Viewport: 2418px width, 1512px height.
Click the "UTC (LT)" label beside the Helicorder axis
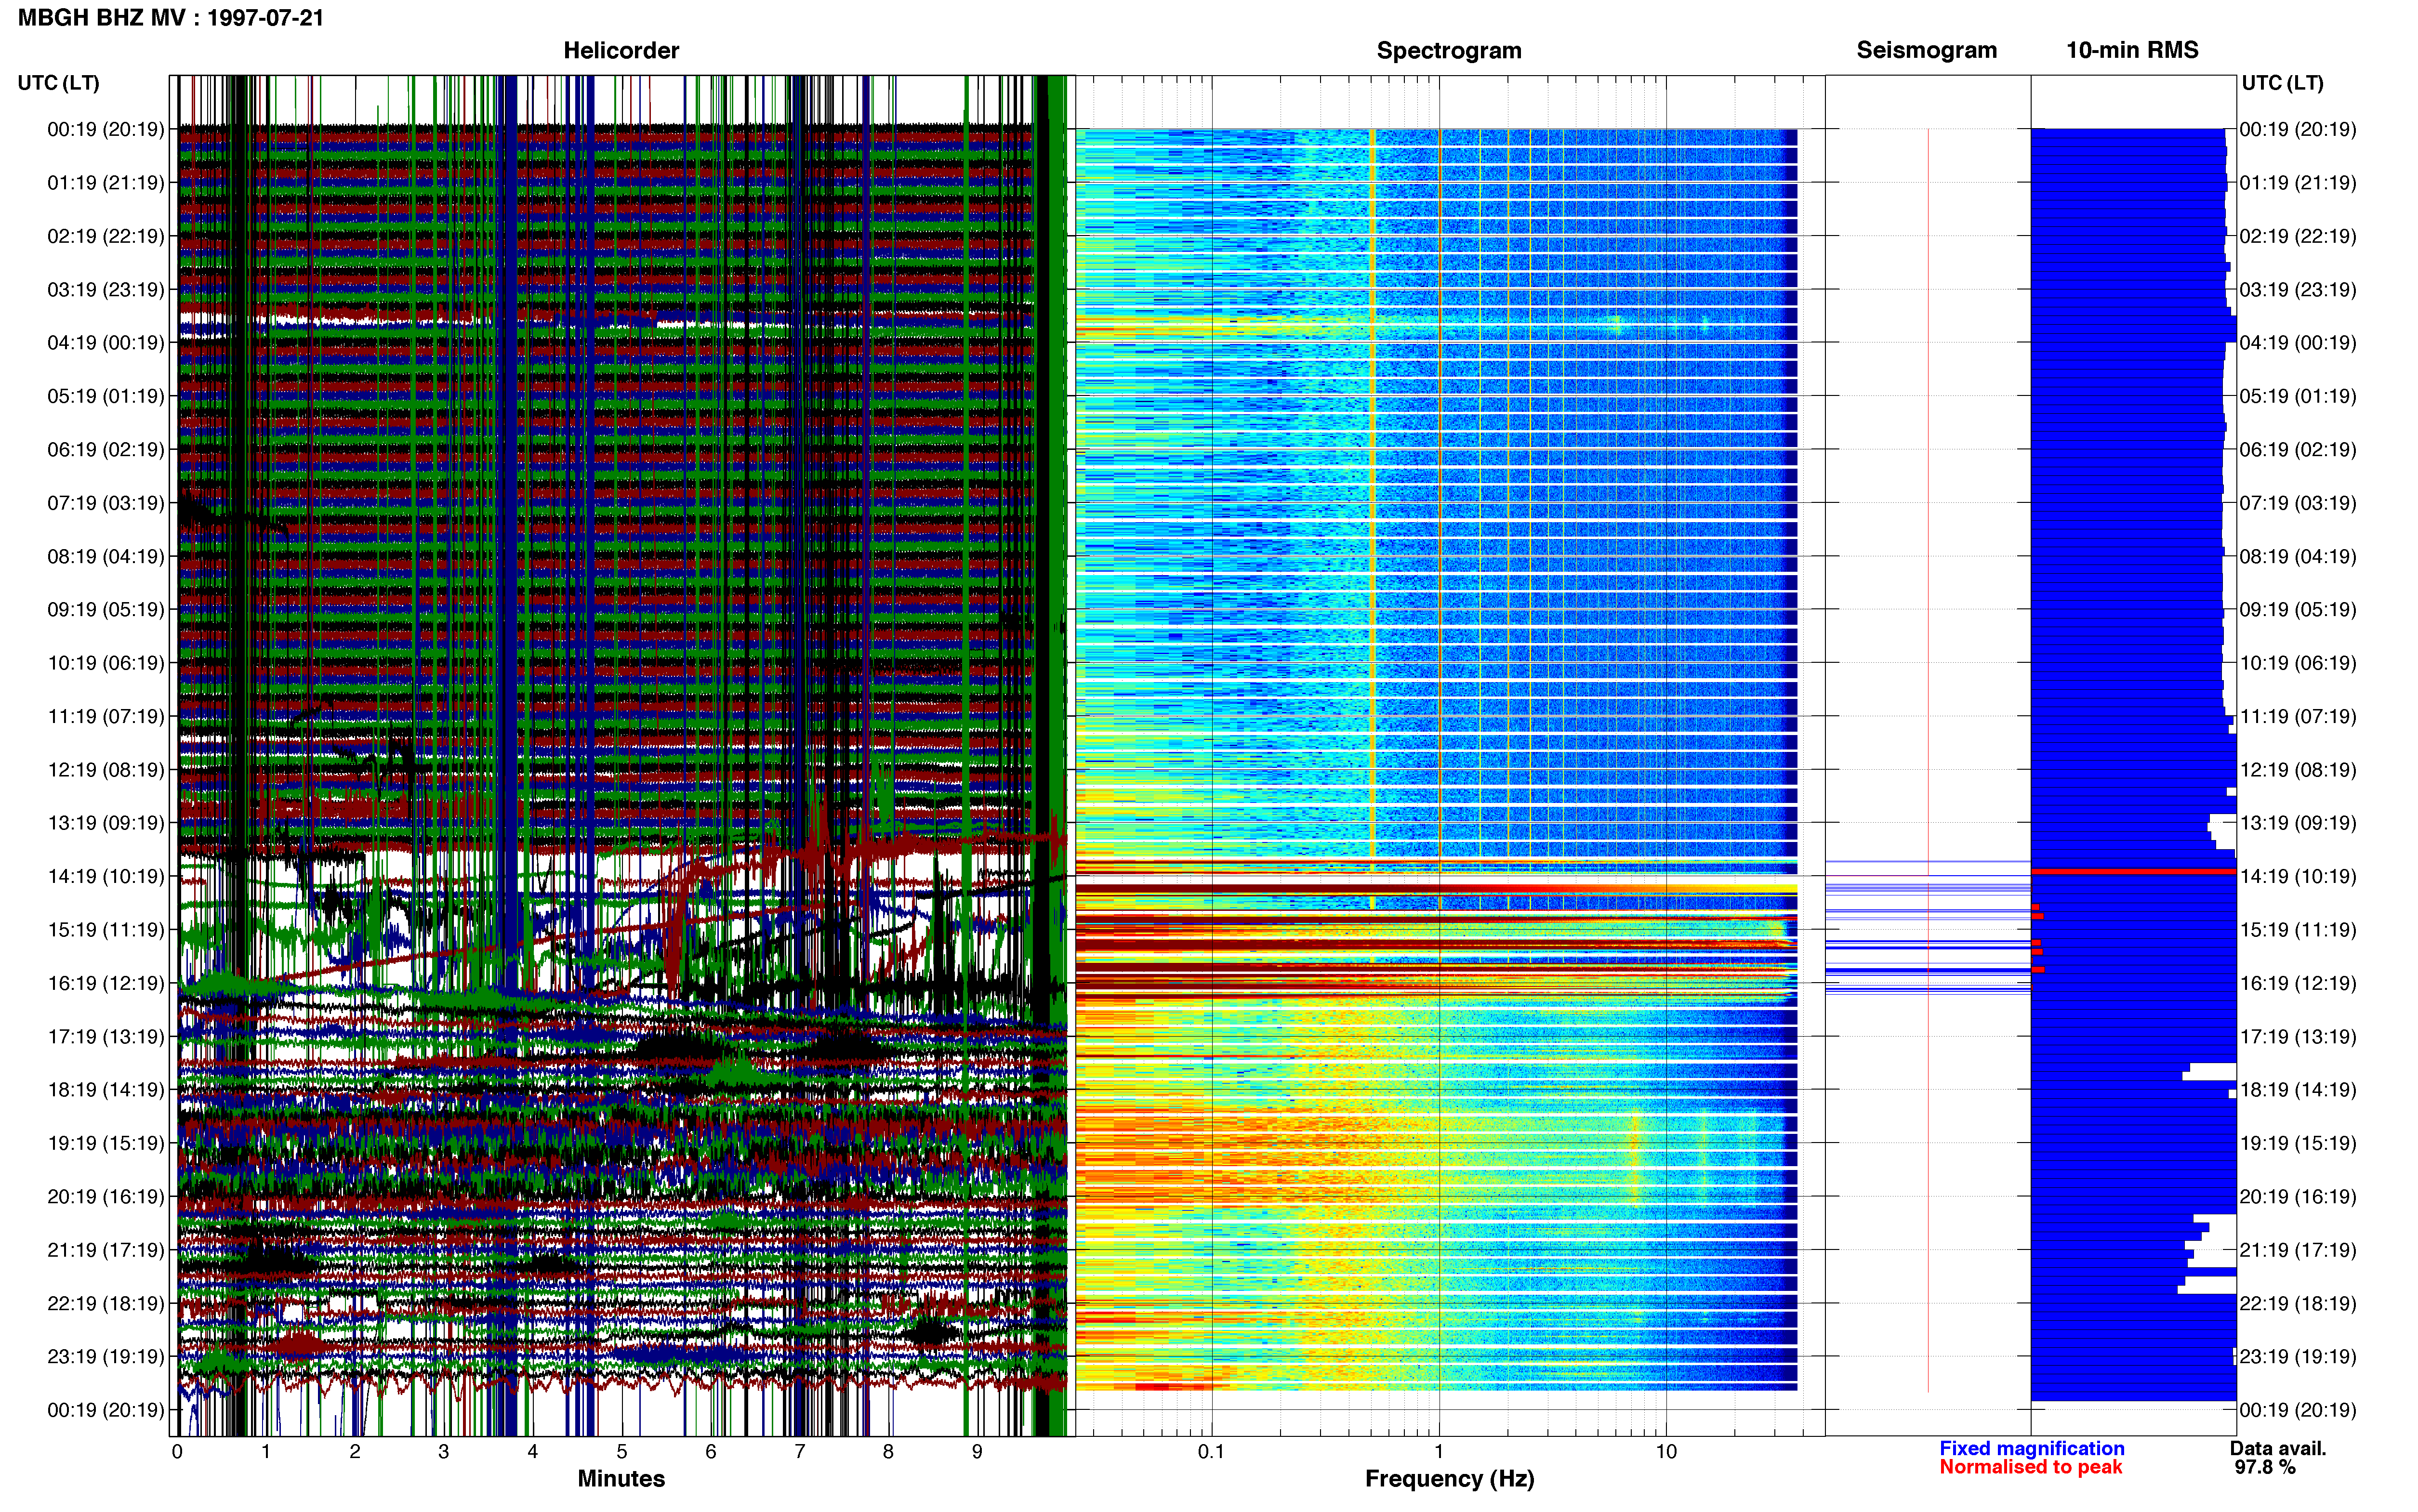pos(58,83)
